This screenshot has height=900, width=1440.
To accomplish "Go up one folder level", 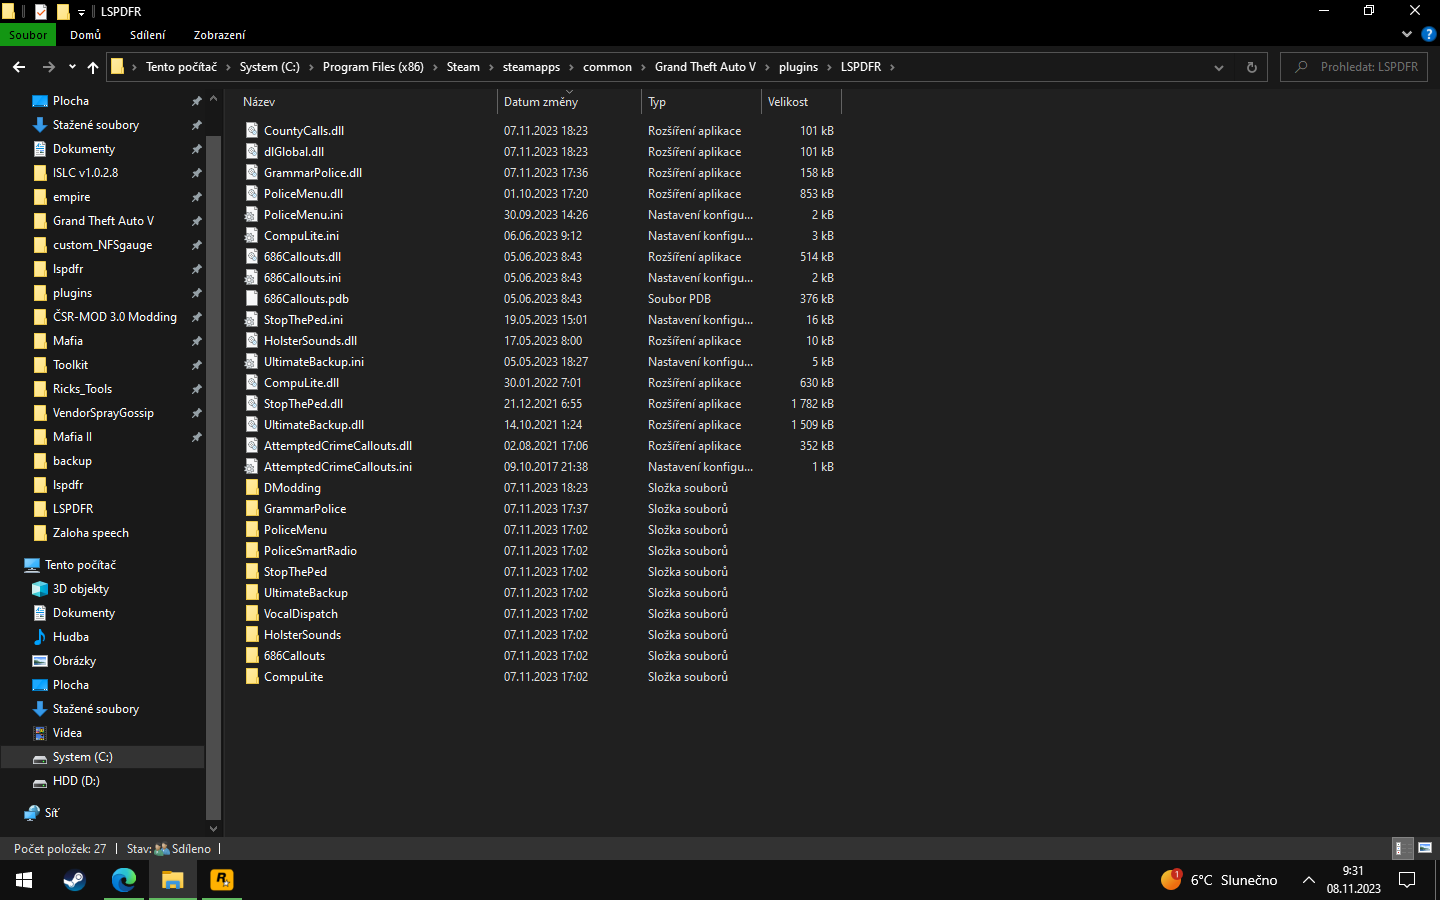I will click(93, 67).
